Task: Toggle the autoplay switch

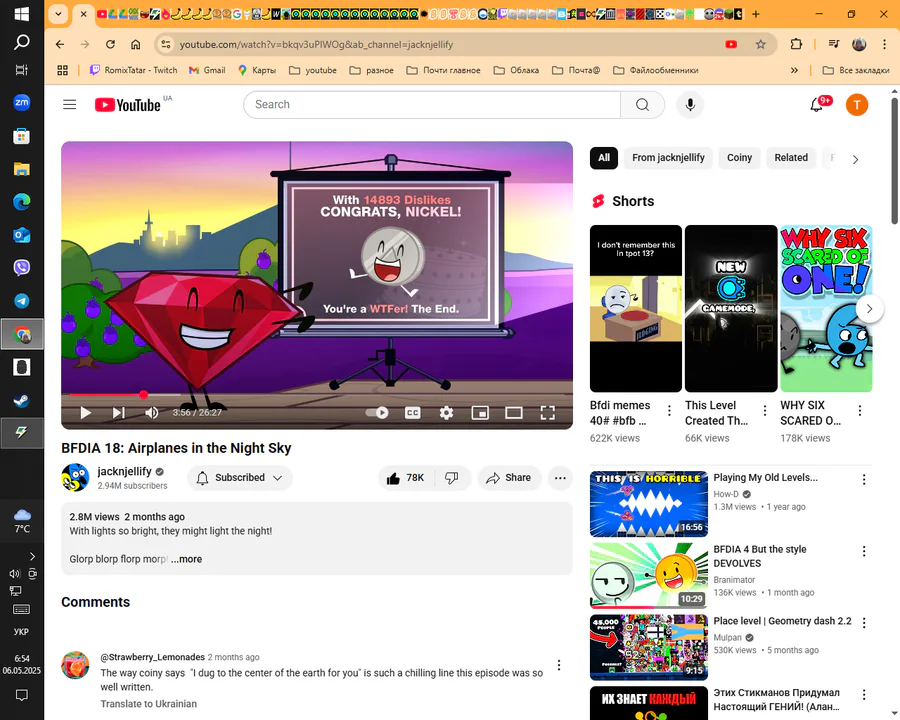Action: pos(378,413)
